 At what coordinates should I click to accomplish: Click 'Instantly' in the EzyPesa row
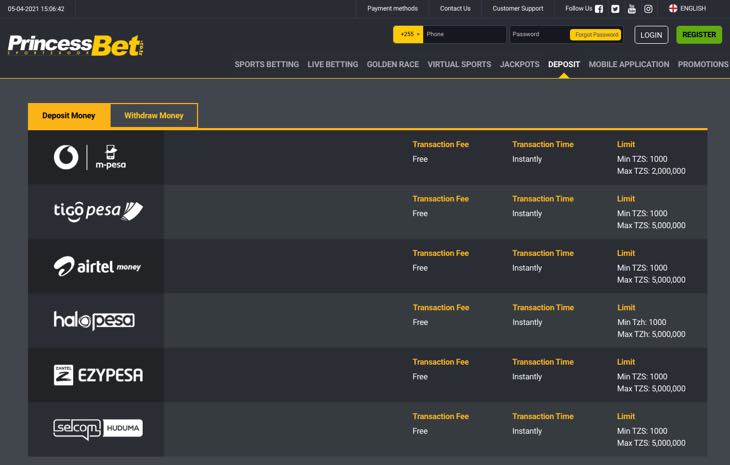pyautogui.click(x=527, y=377)
